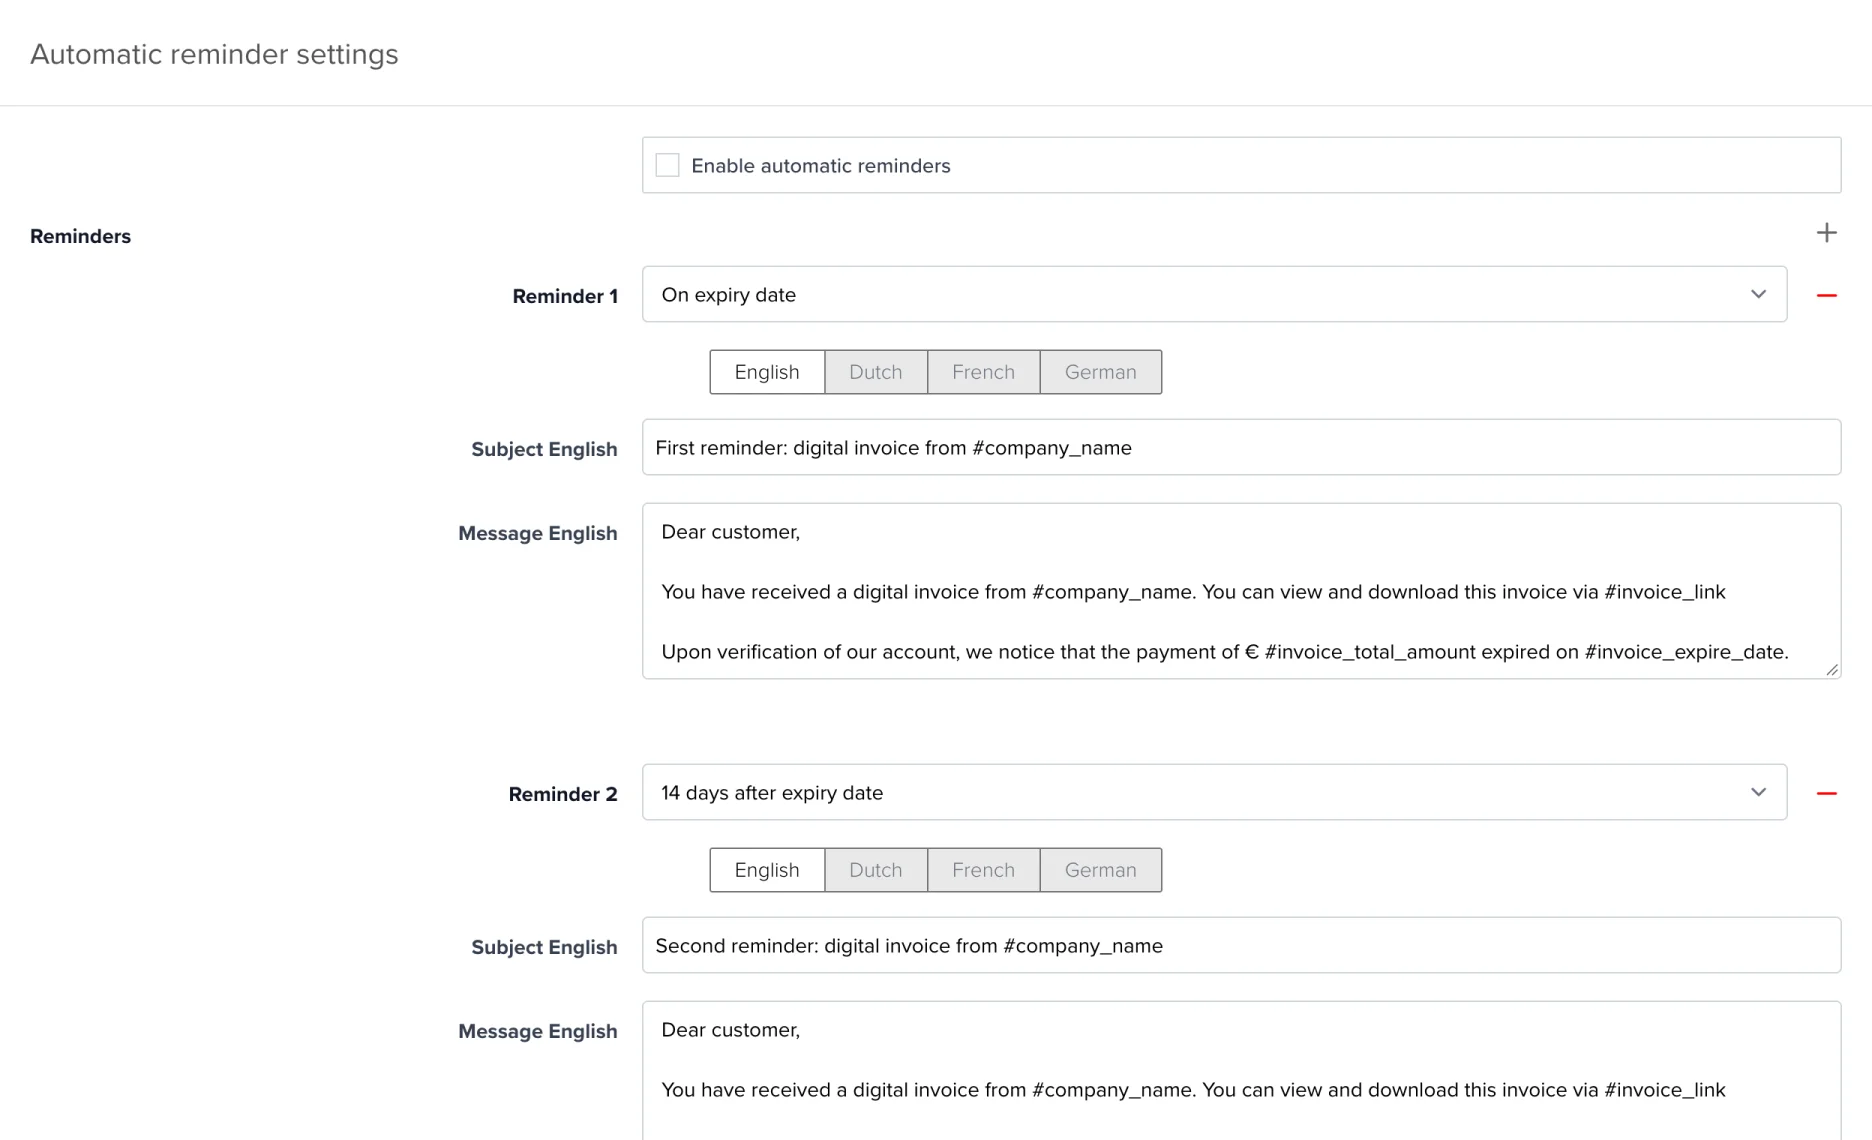Switch Reminder 1 to the French tab
This screenshot has width=1872, height=1140.
pyautogui.click(x=984, y=372)
